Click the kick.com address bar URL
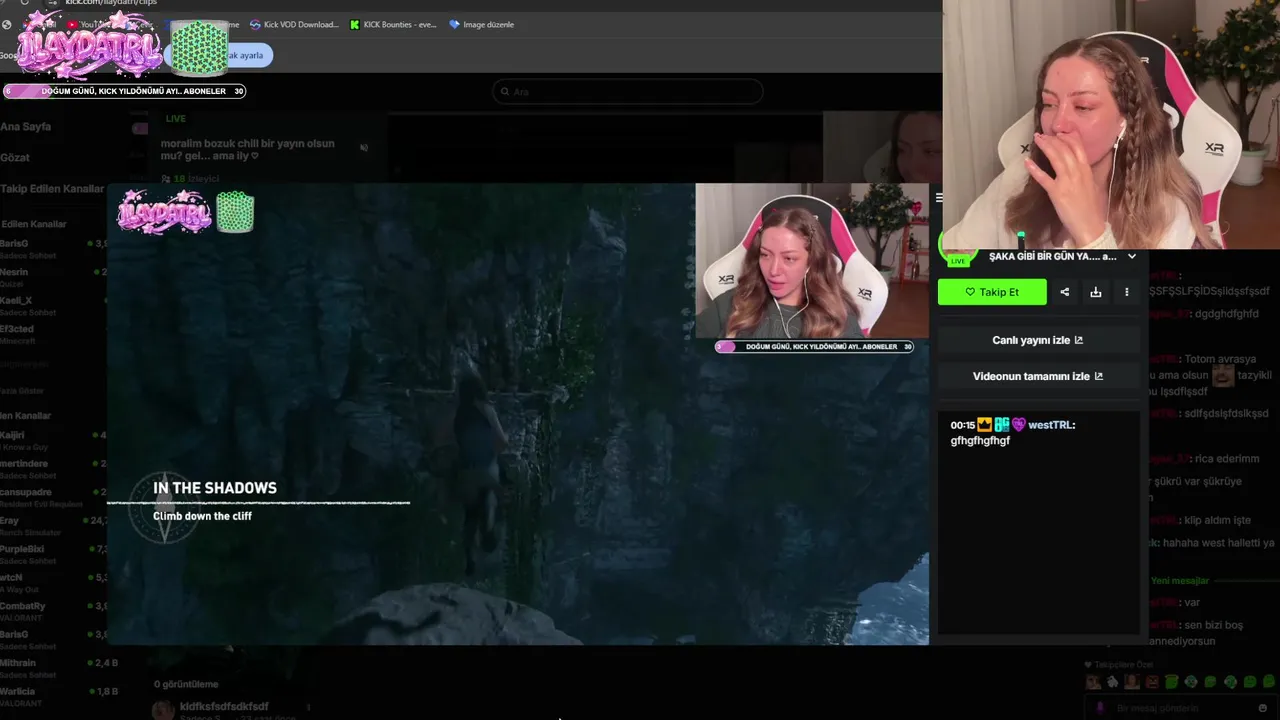The width and height of the screenshot is (1280, 720). pyautogui.click(x=110, y=3)
